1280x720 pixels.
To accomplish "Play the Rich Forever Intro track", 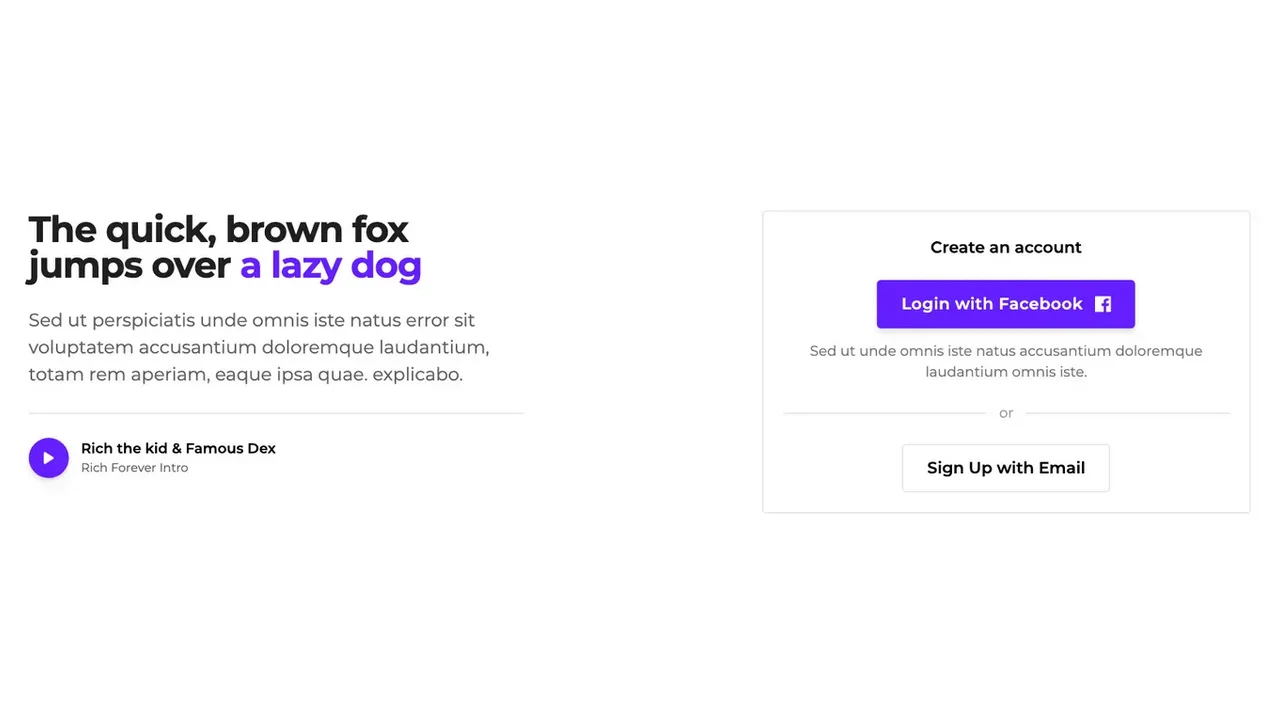I will (x=48, y=458).
